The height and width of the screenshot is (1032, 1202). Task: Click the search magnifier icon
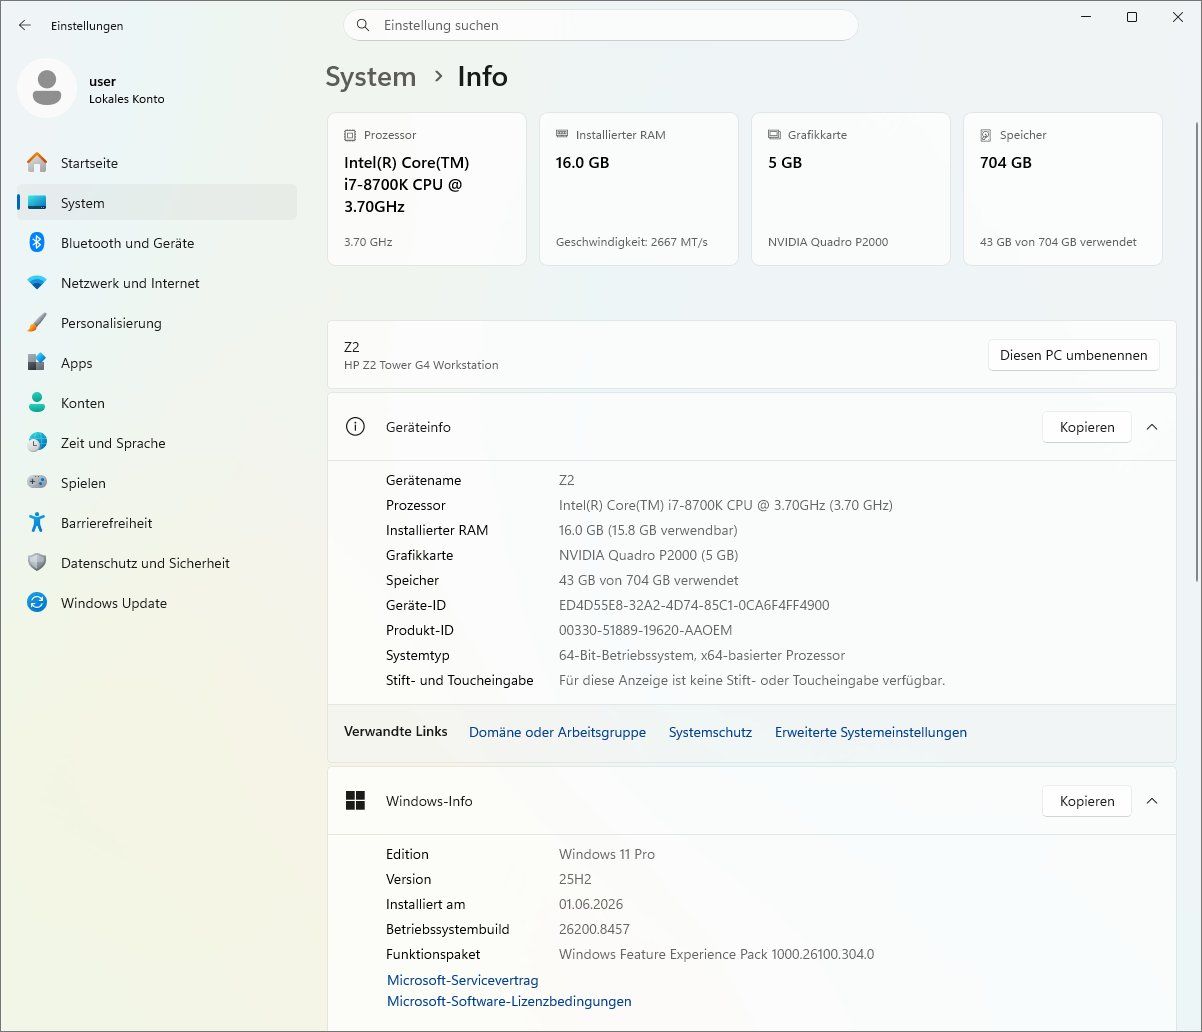363,25
